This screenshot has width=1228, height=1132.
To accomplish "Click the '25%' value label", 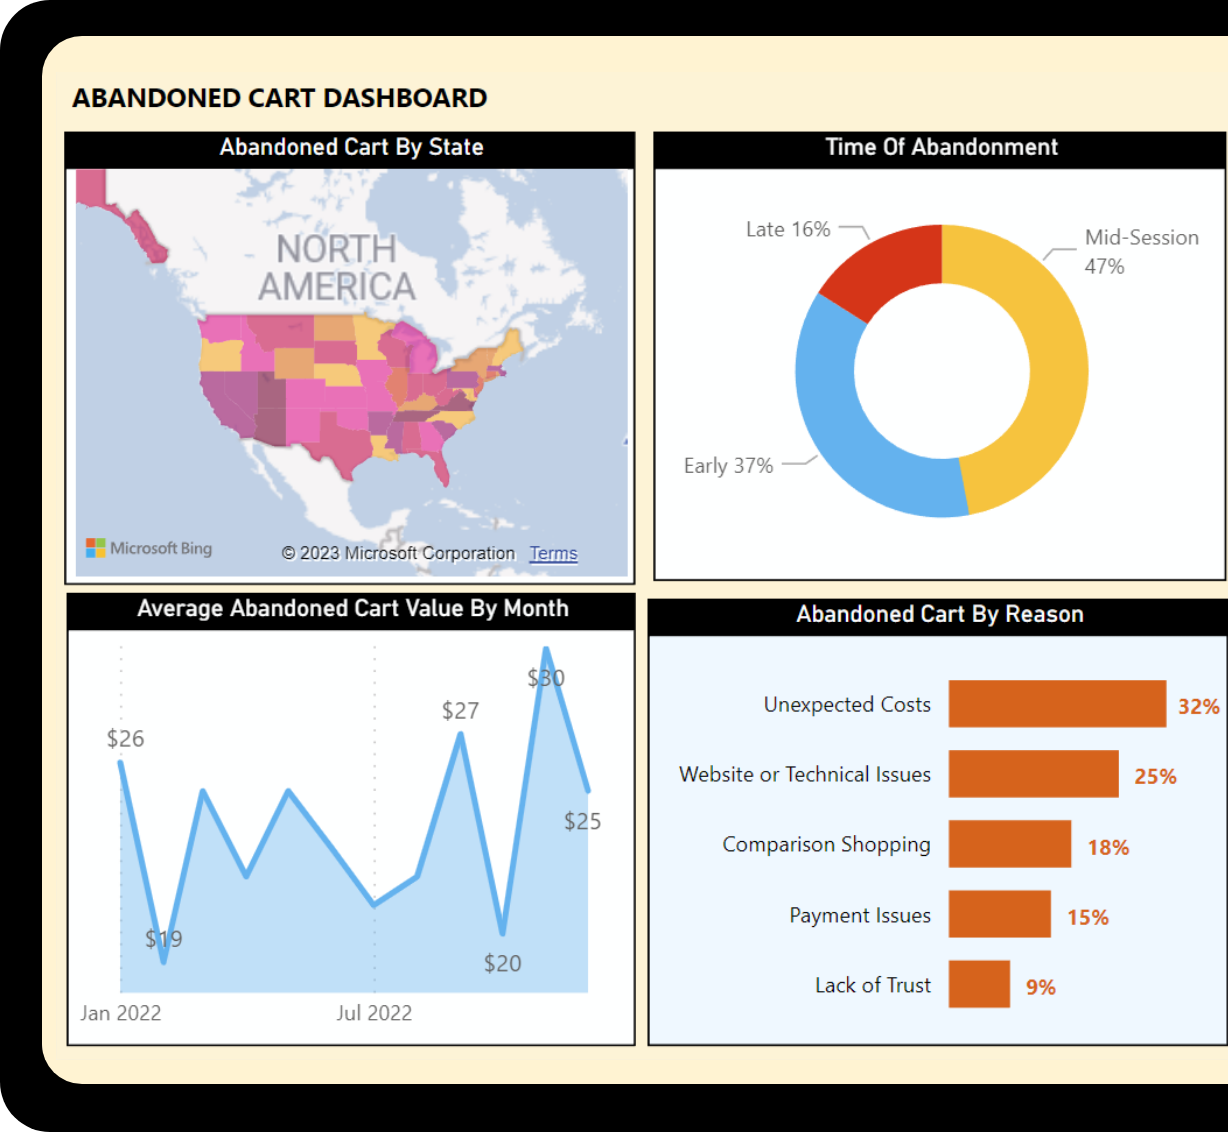I will coord(1155,776).
